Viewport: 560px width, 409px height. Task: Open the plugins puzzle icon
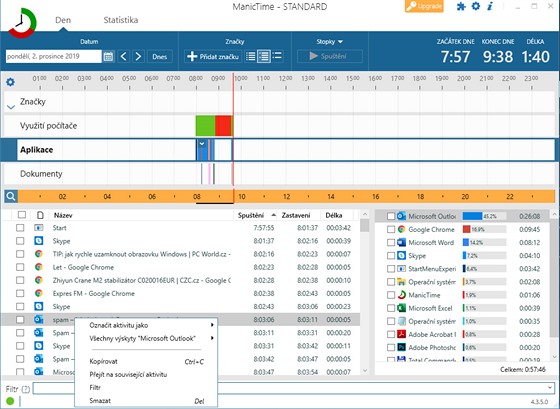tap(461, 6)
